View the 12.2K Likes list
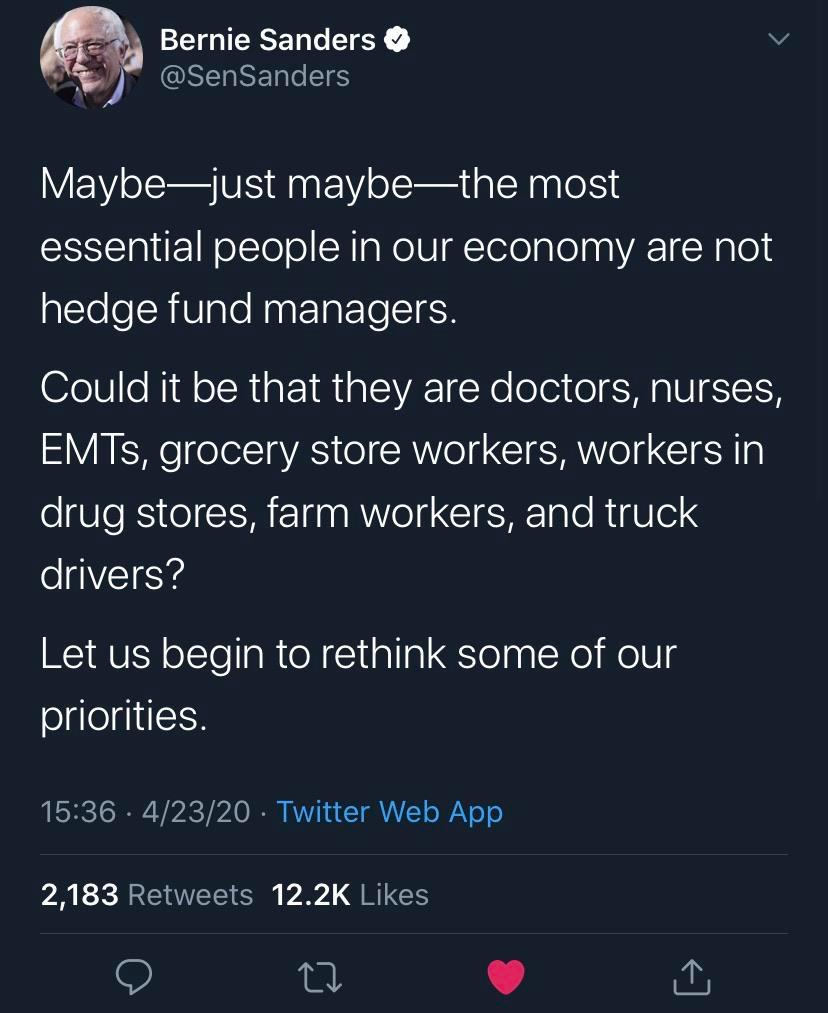Viewport: 828px width, 1013px height. click(x=350, y=894)
